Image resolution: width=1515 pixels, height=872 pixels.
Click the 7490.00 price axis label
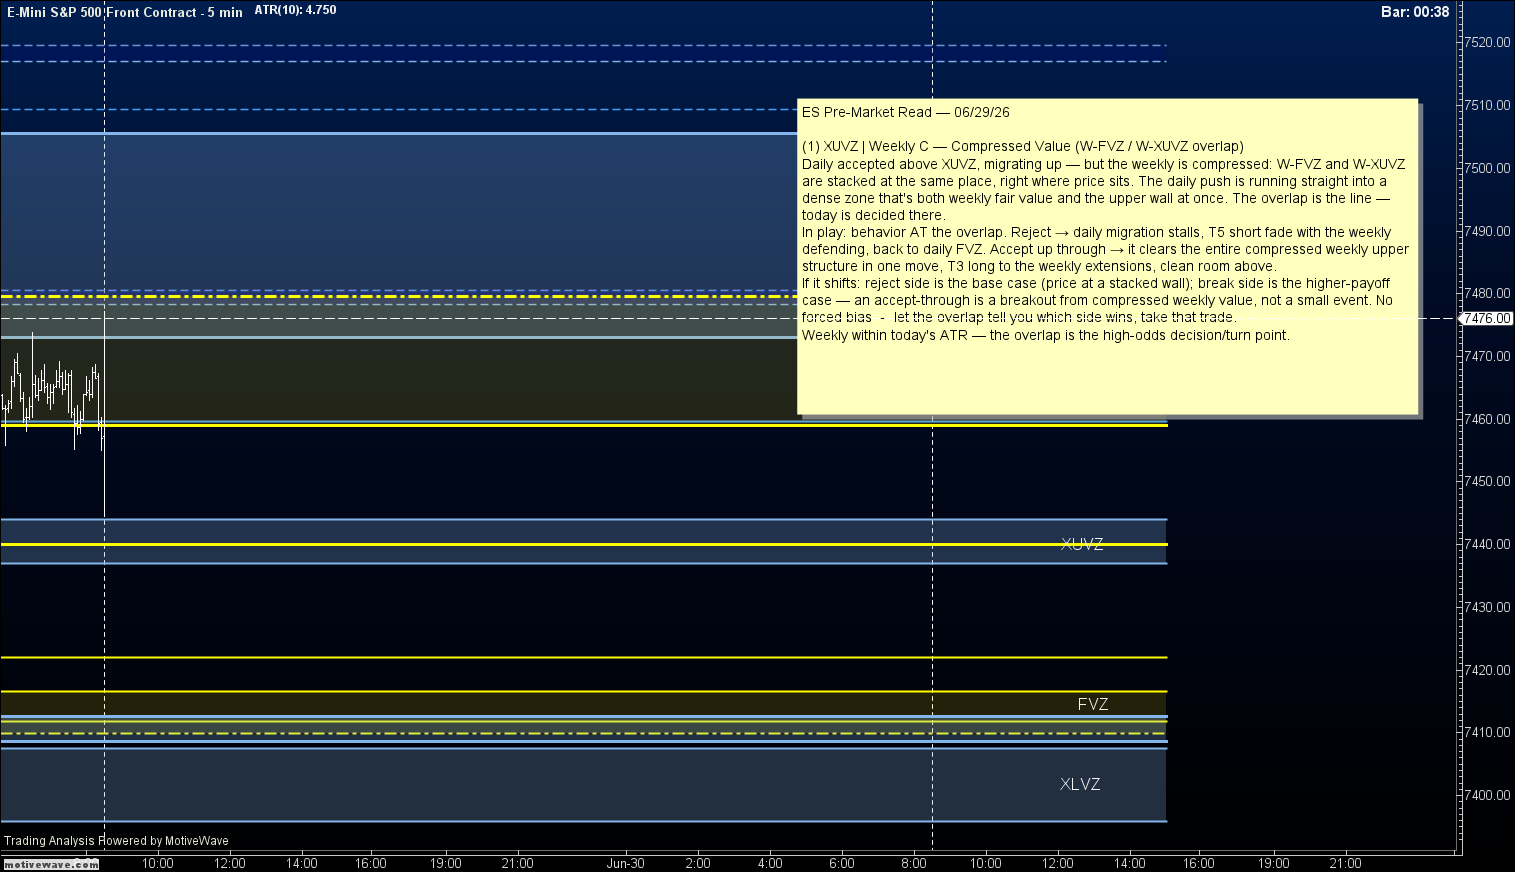(1487, 231)
